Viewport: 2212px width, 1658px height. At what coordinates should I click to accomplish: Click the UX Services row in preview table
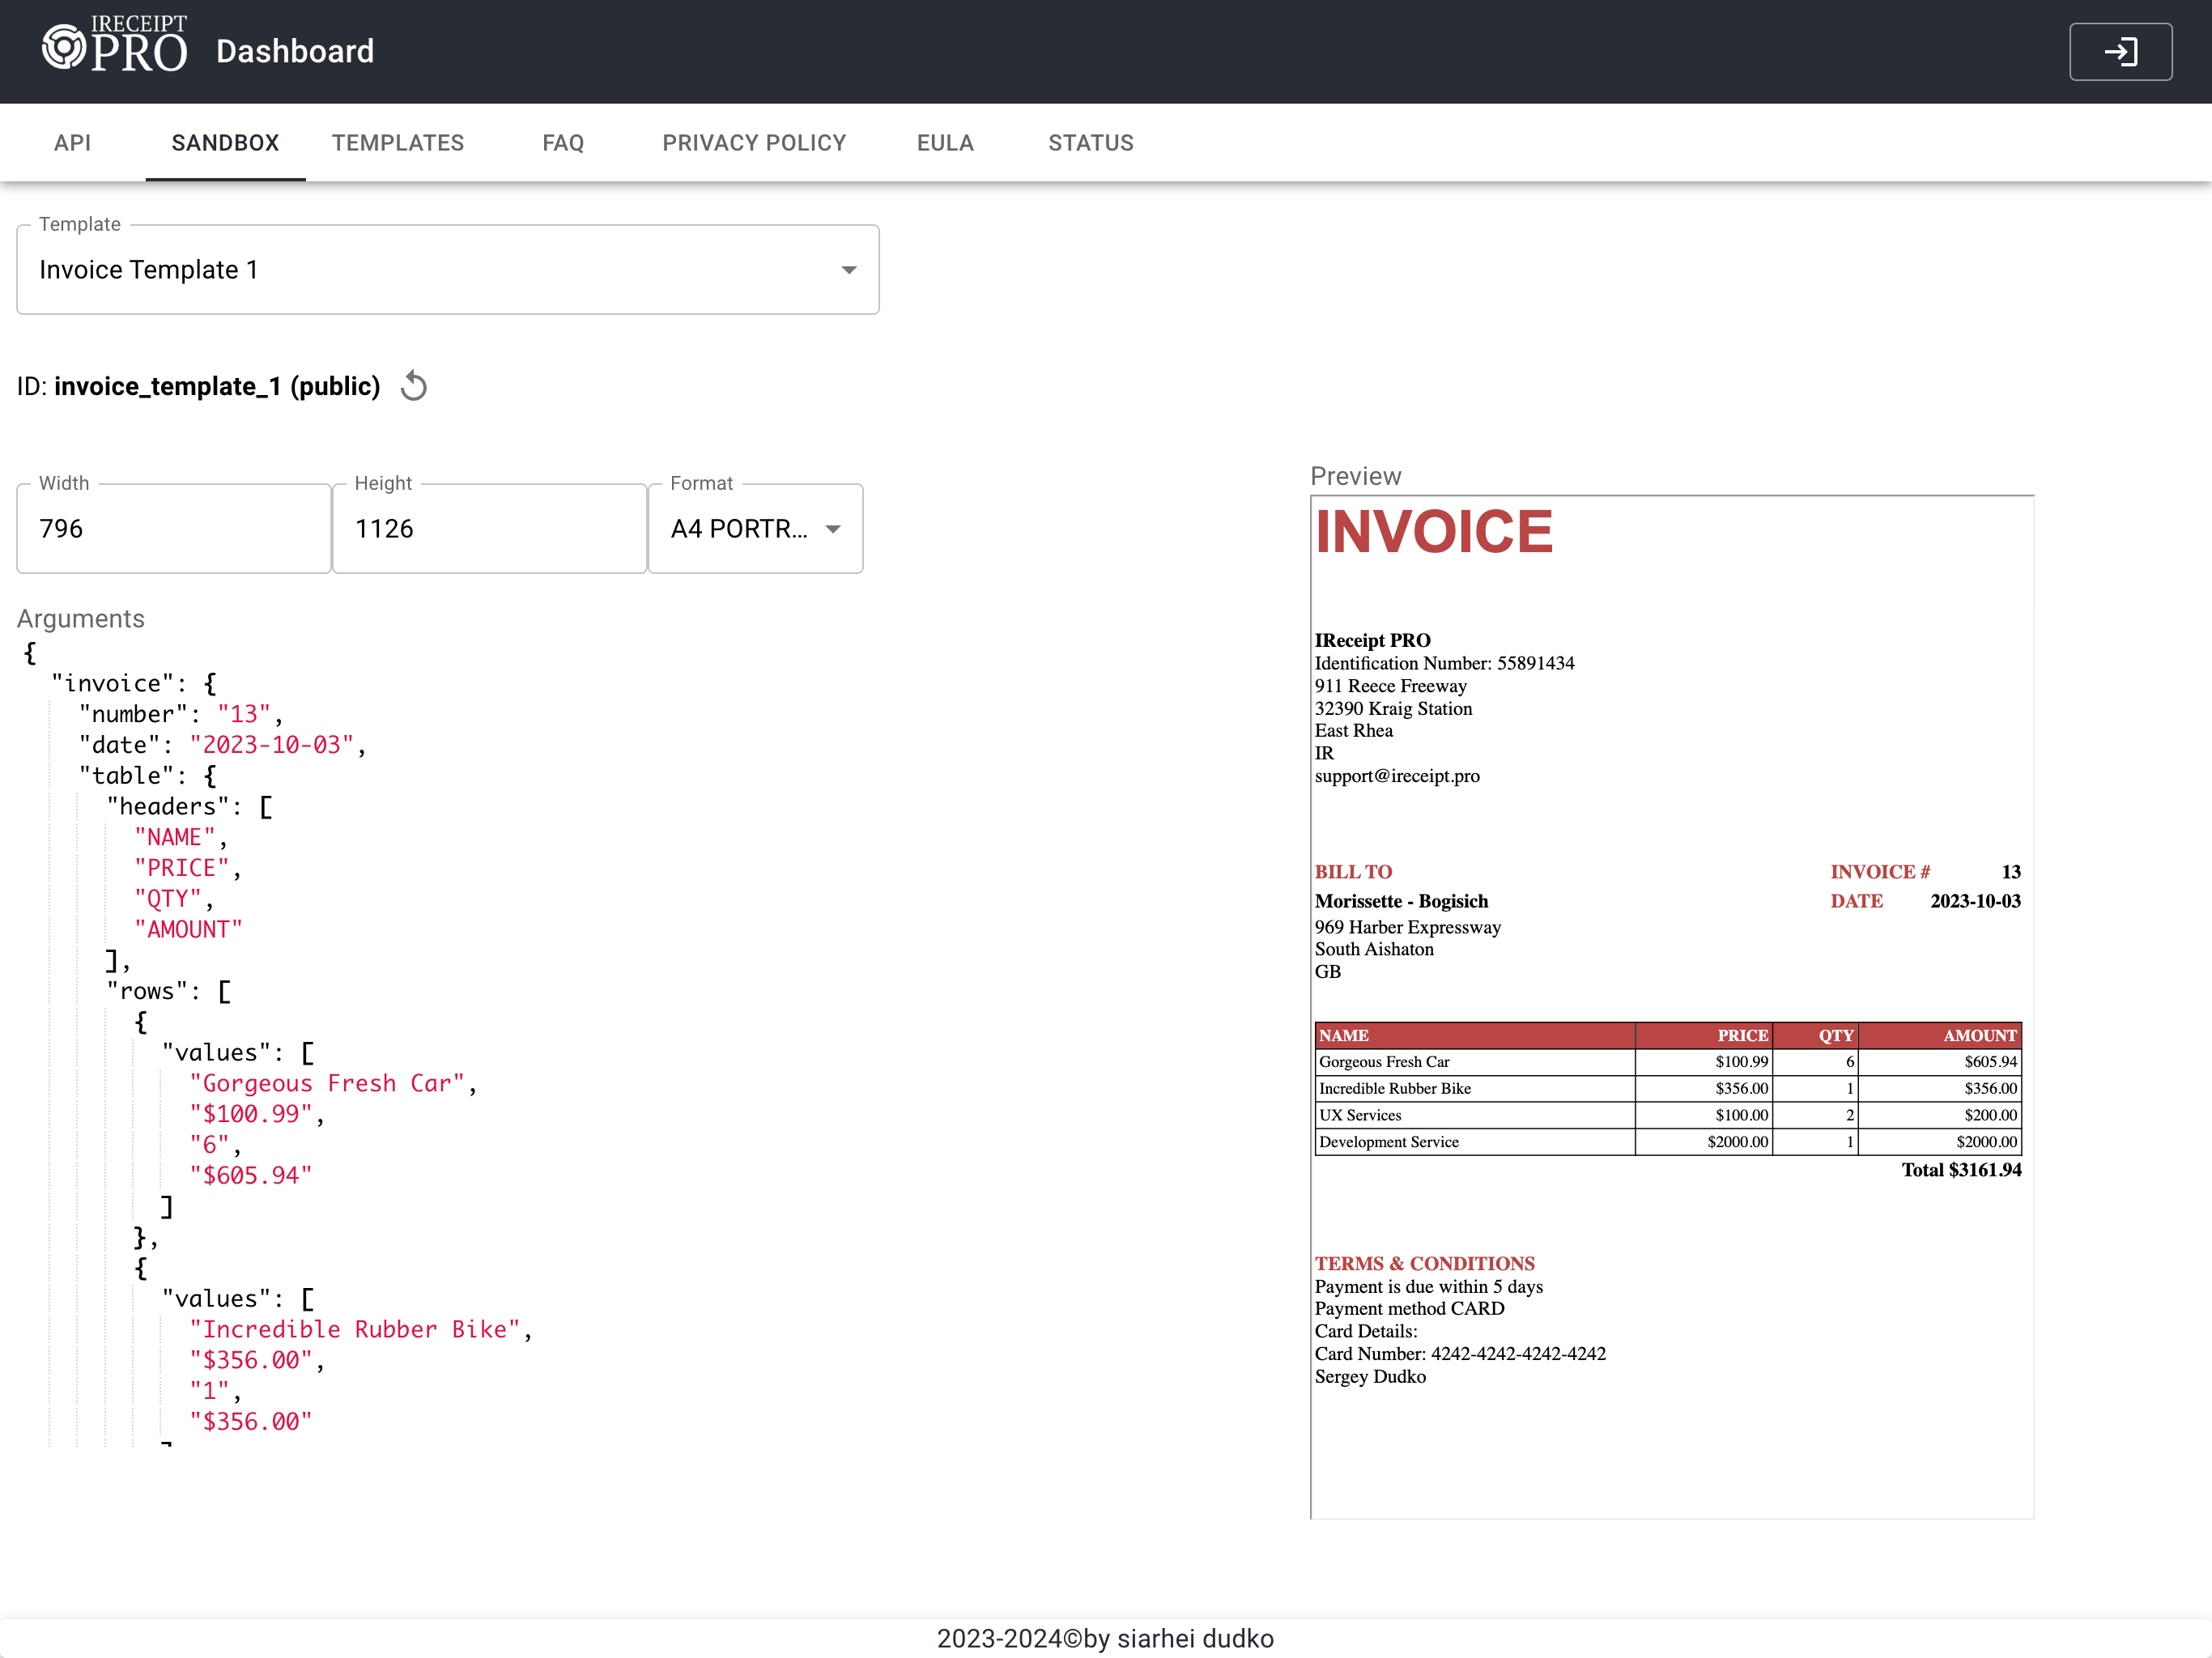(1668, 1115)
